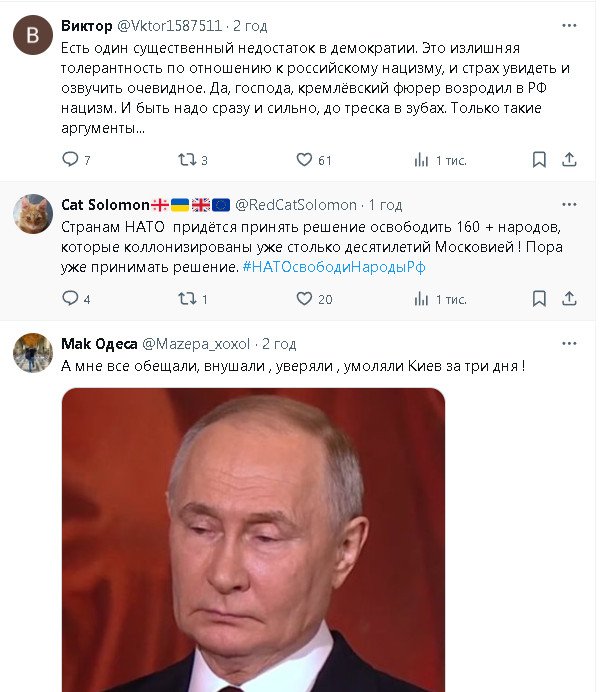
Task: Open Мак Одеса's profile avatar
Action: click(32, 352)
